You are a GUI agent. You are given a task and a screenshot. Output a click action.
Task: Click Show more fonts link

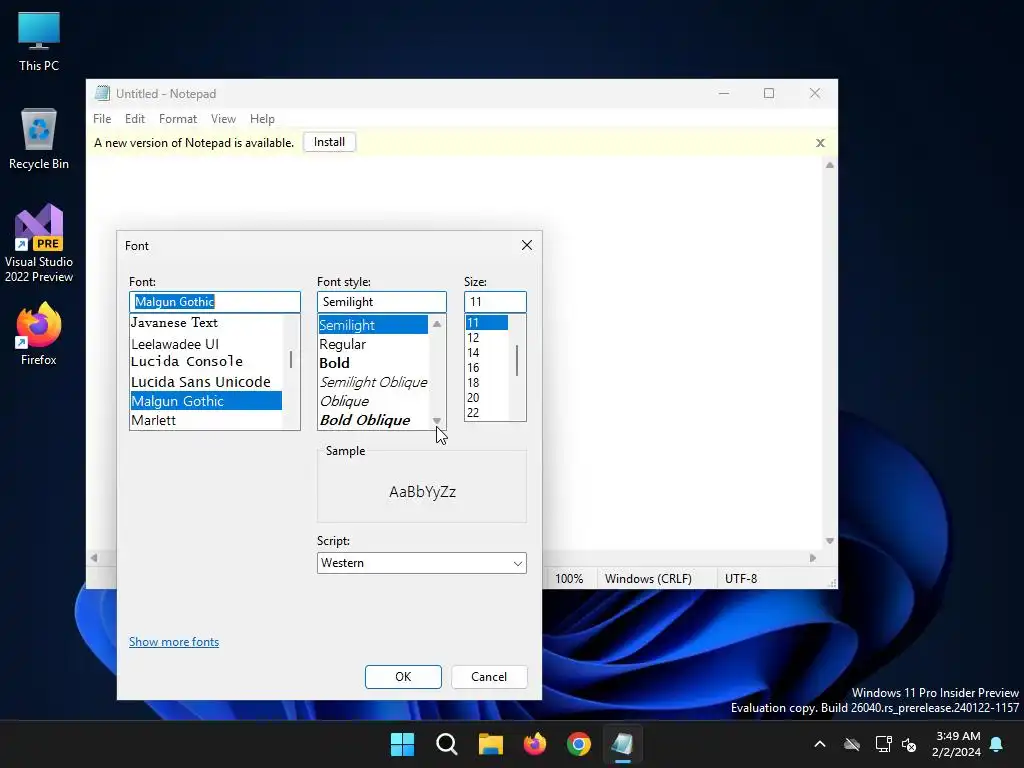(174, 642)
